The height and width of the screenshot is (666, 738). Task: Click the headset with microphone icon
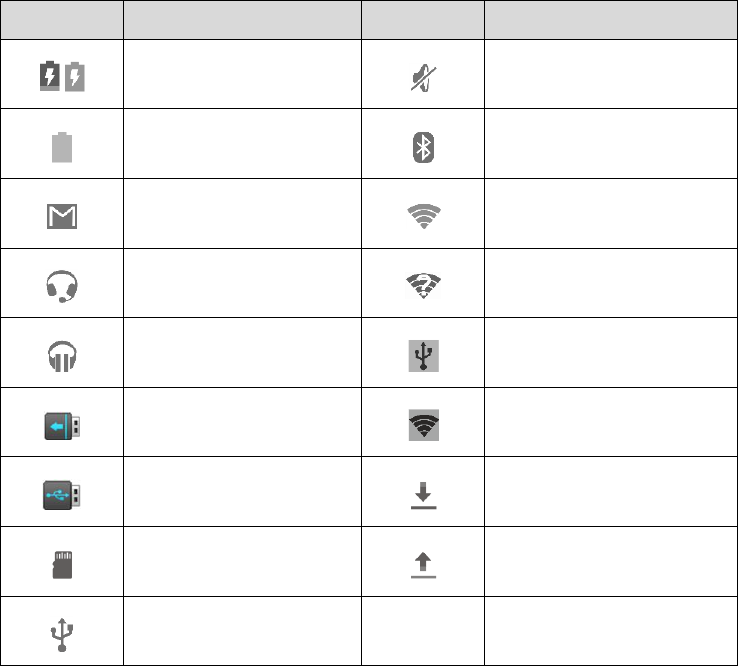[61, 286]
